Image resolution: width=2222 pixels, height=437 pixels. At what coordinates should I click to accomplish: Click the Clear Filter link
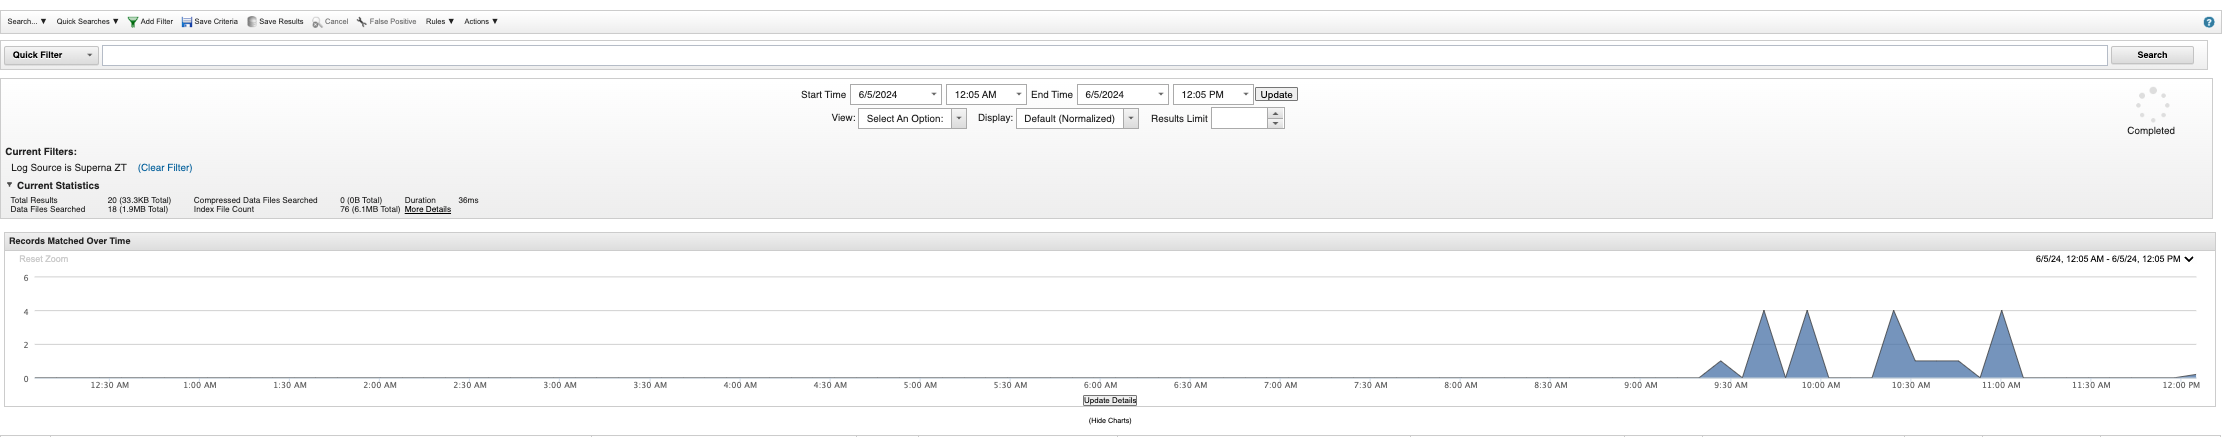coord(165,168)
